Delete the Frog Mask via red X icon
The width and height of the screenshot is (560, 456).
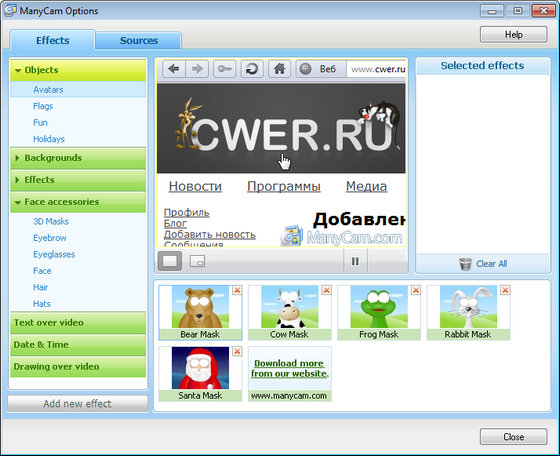pos(416,290)
